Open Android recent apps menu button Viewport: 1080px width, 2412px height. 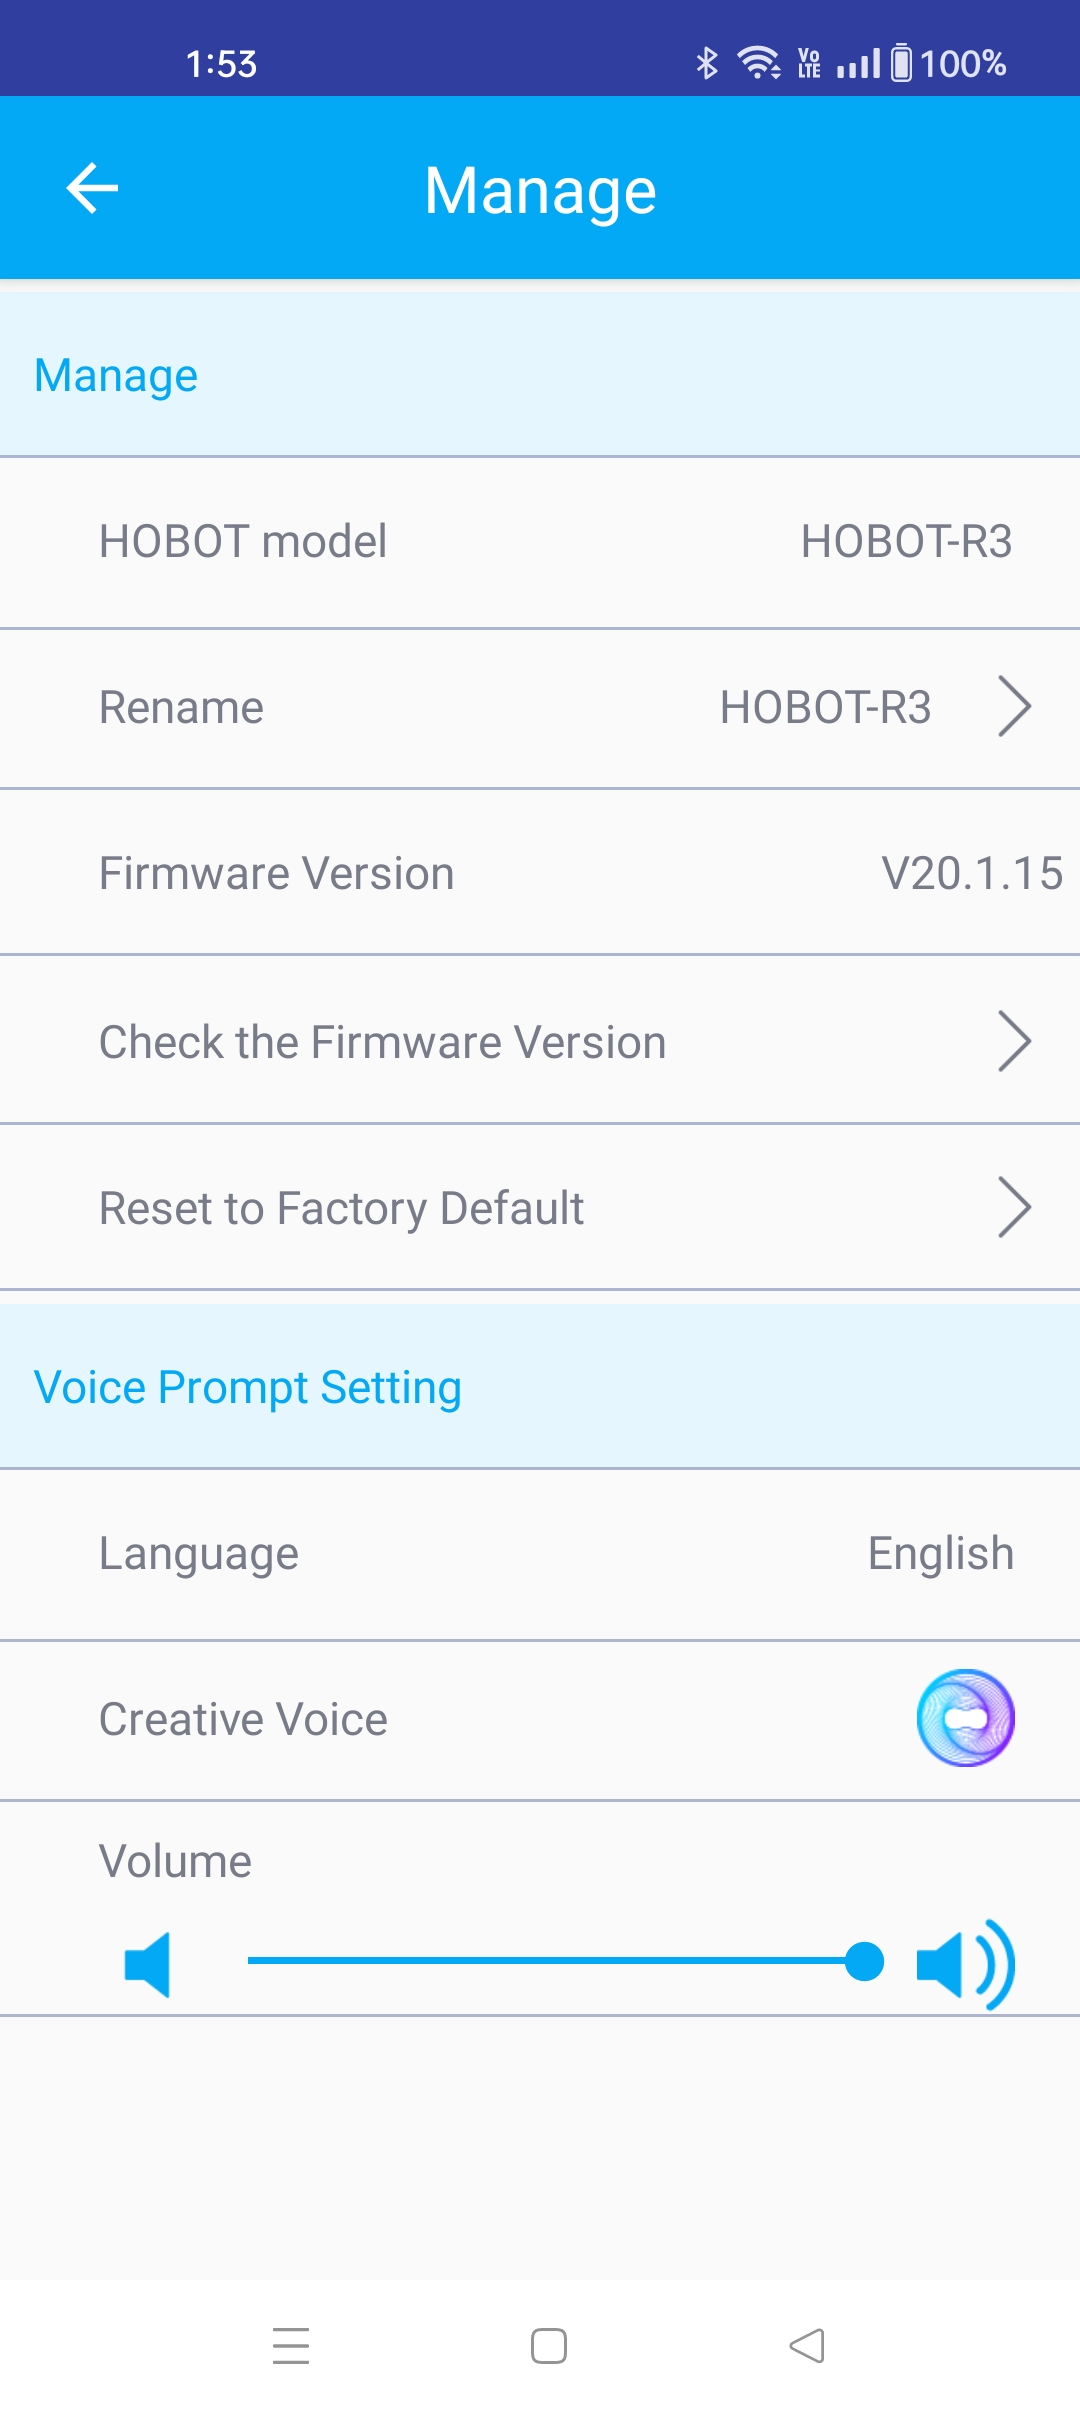click(291, 2345)
